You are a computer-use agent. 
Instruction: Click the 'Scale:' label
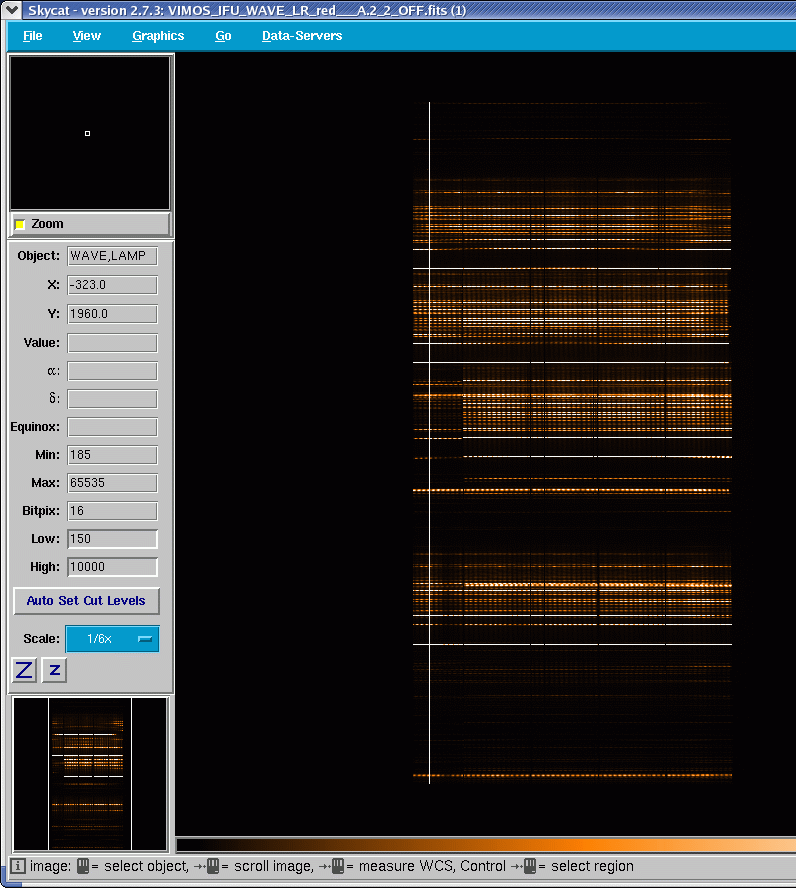click(41, 639)
